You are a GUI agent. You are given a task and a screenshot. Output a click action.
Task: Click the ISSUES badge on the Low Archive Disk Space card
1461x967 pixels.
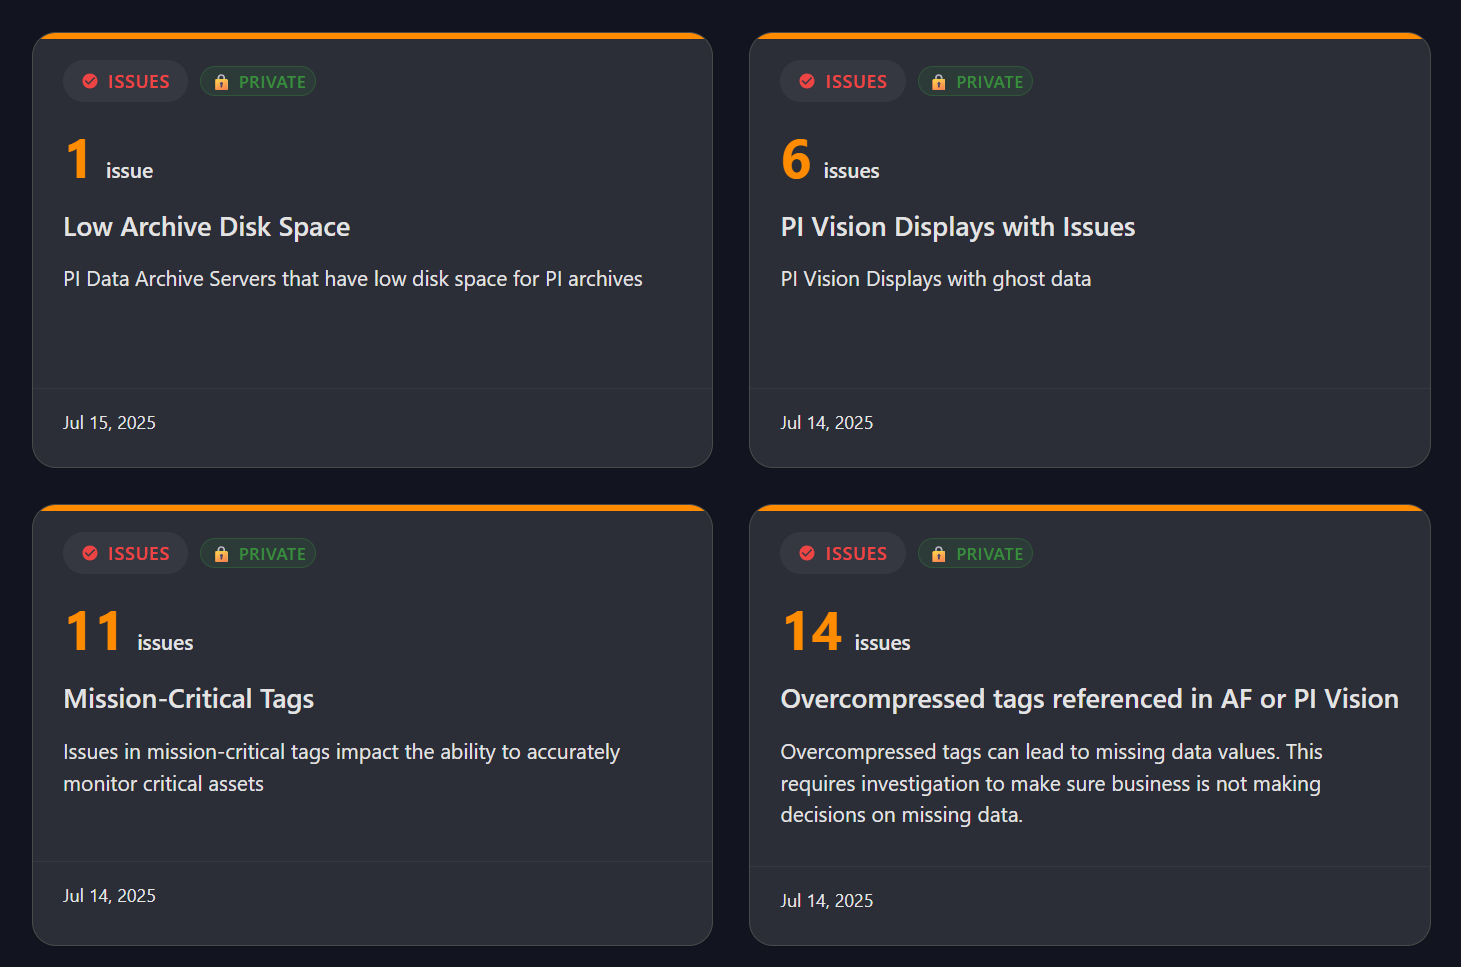pos(125,81)
